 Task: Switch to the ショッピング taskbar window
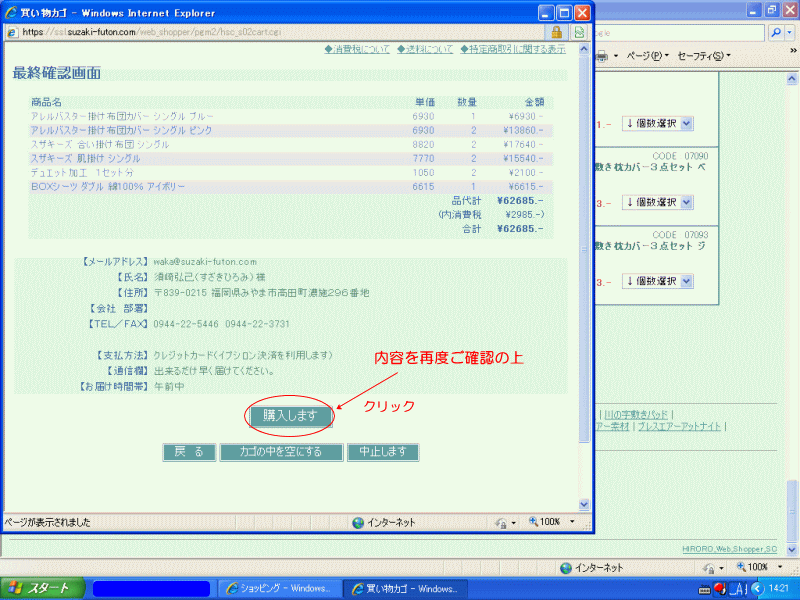[277, 588]
